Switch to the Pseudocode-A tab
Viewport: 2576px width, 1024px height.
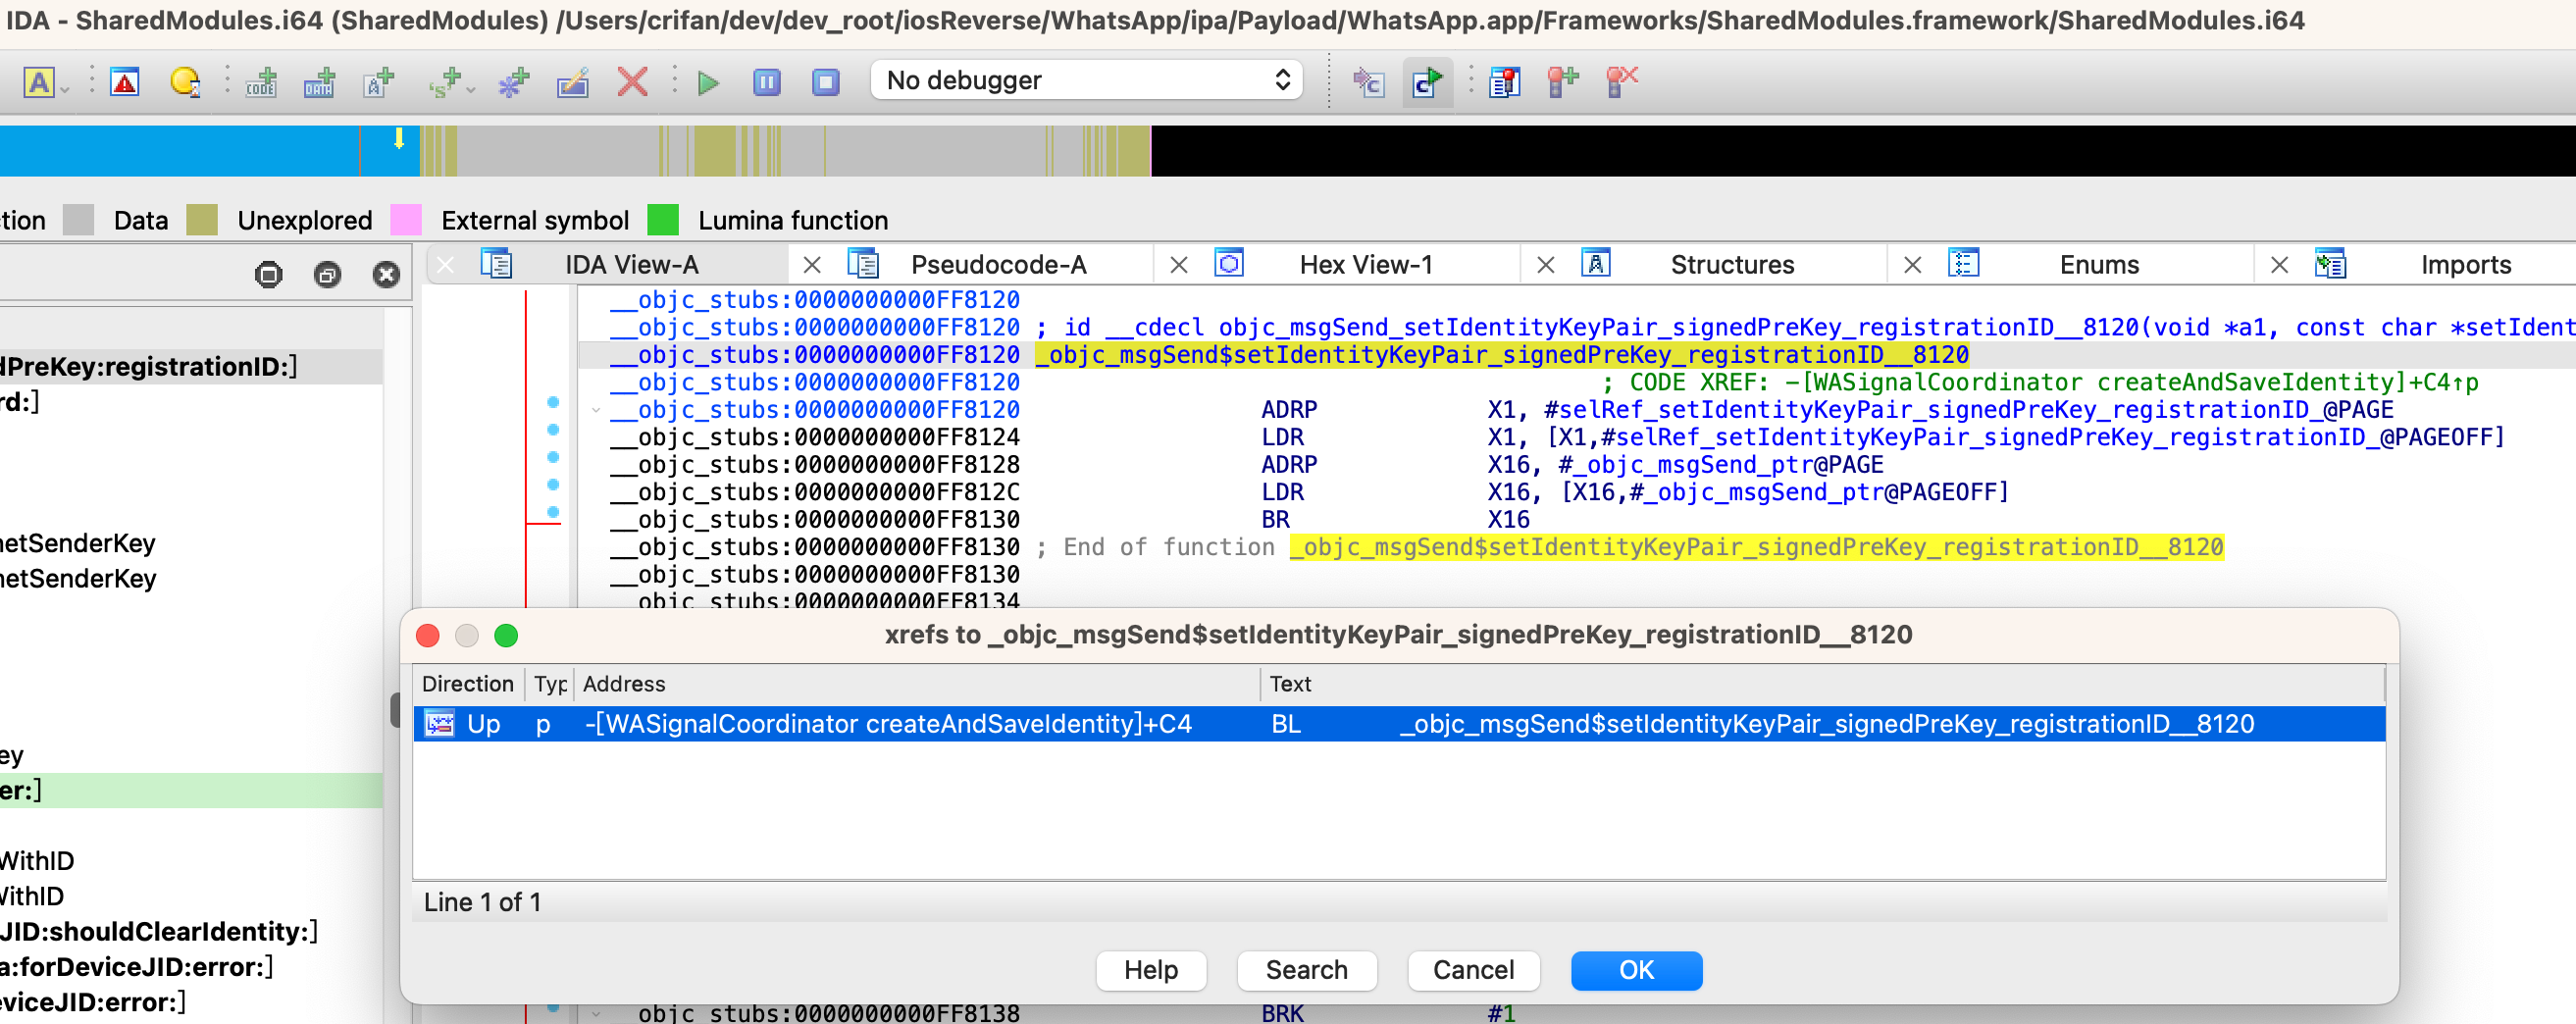click(998, 265)
